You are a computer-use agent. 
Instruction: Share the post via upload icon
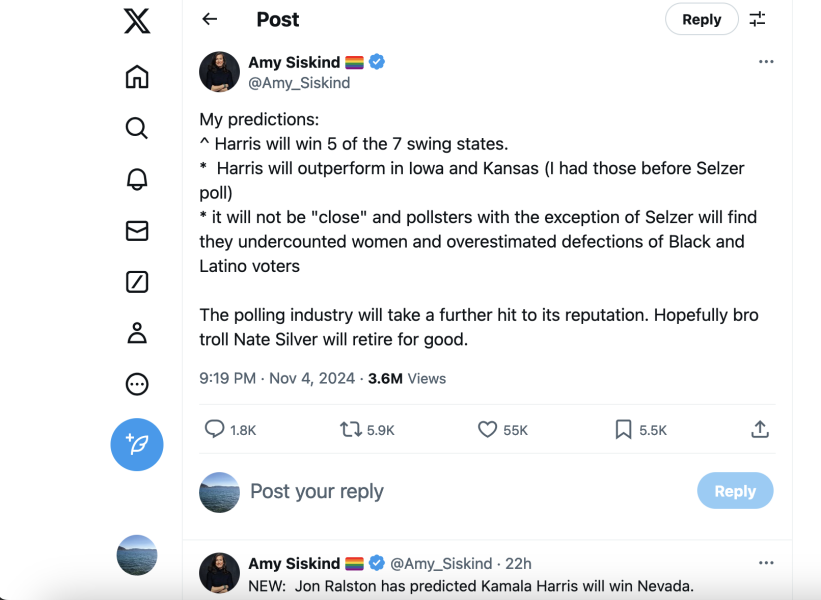[x=760, y=429]
